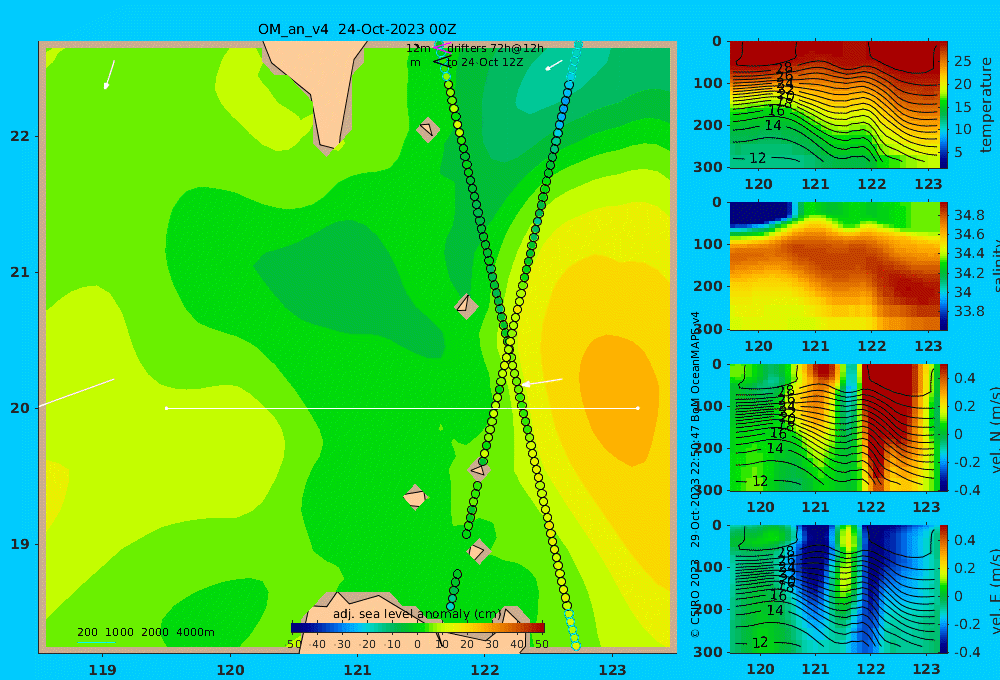Image resolution: width=1000 pixels, height=680 pixels.
Task: Click the '33.8' tick on salinity colorbar
Action: [x=969, y=311]
